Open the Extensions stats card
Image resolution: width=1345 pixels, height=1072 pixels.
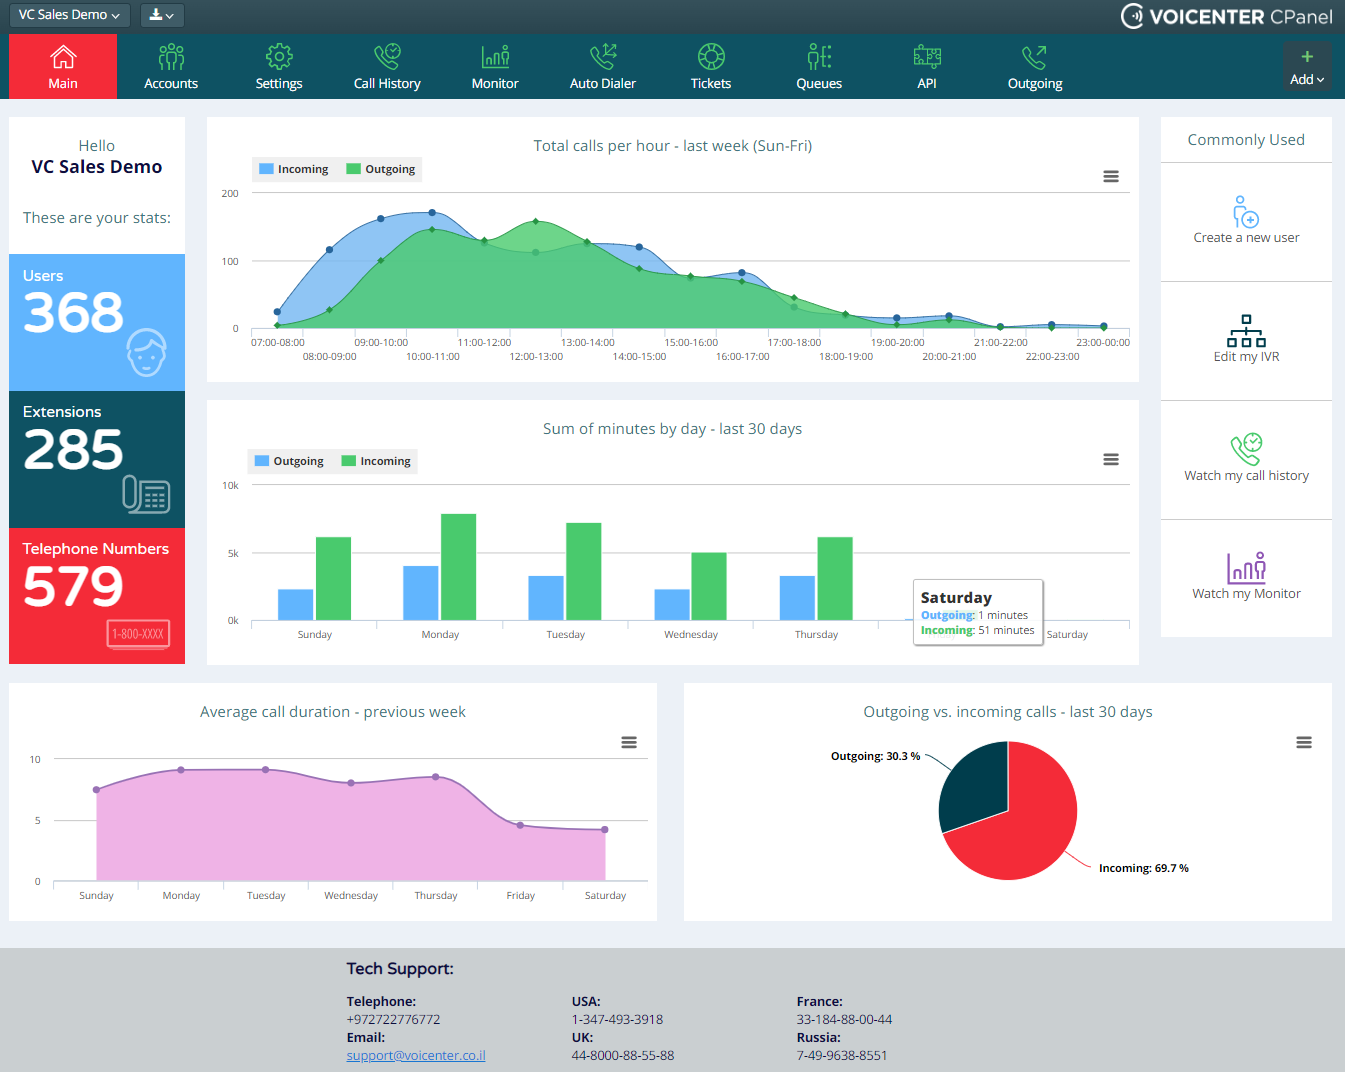(97, 459)
